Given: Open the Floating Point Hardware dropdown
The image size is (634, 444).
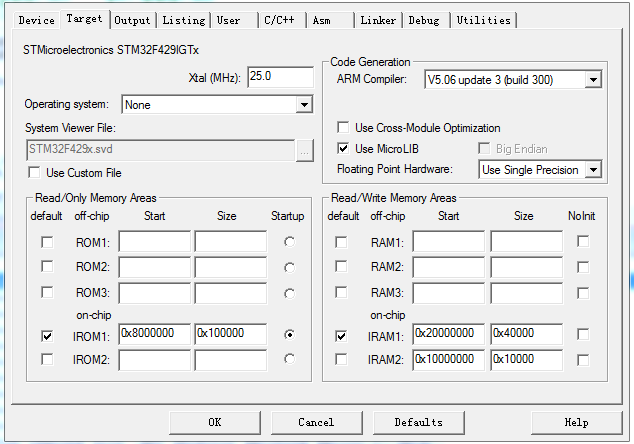Looking at the screenshot, I should 540,170.
